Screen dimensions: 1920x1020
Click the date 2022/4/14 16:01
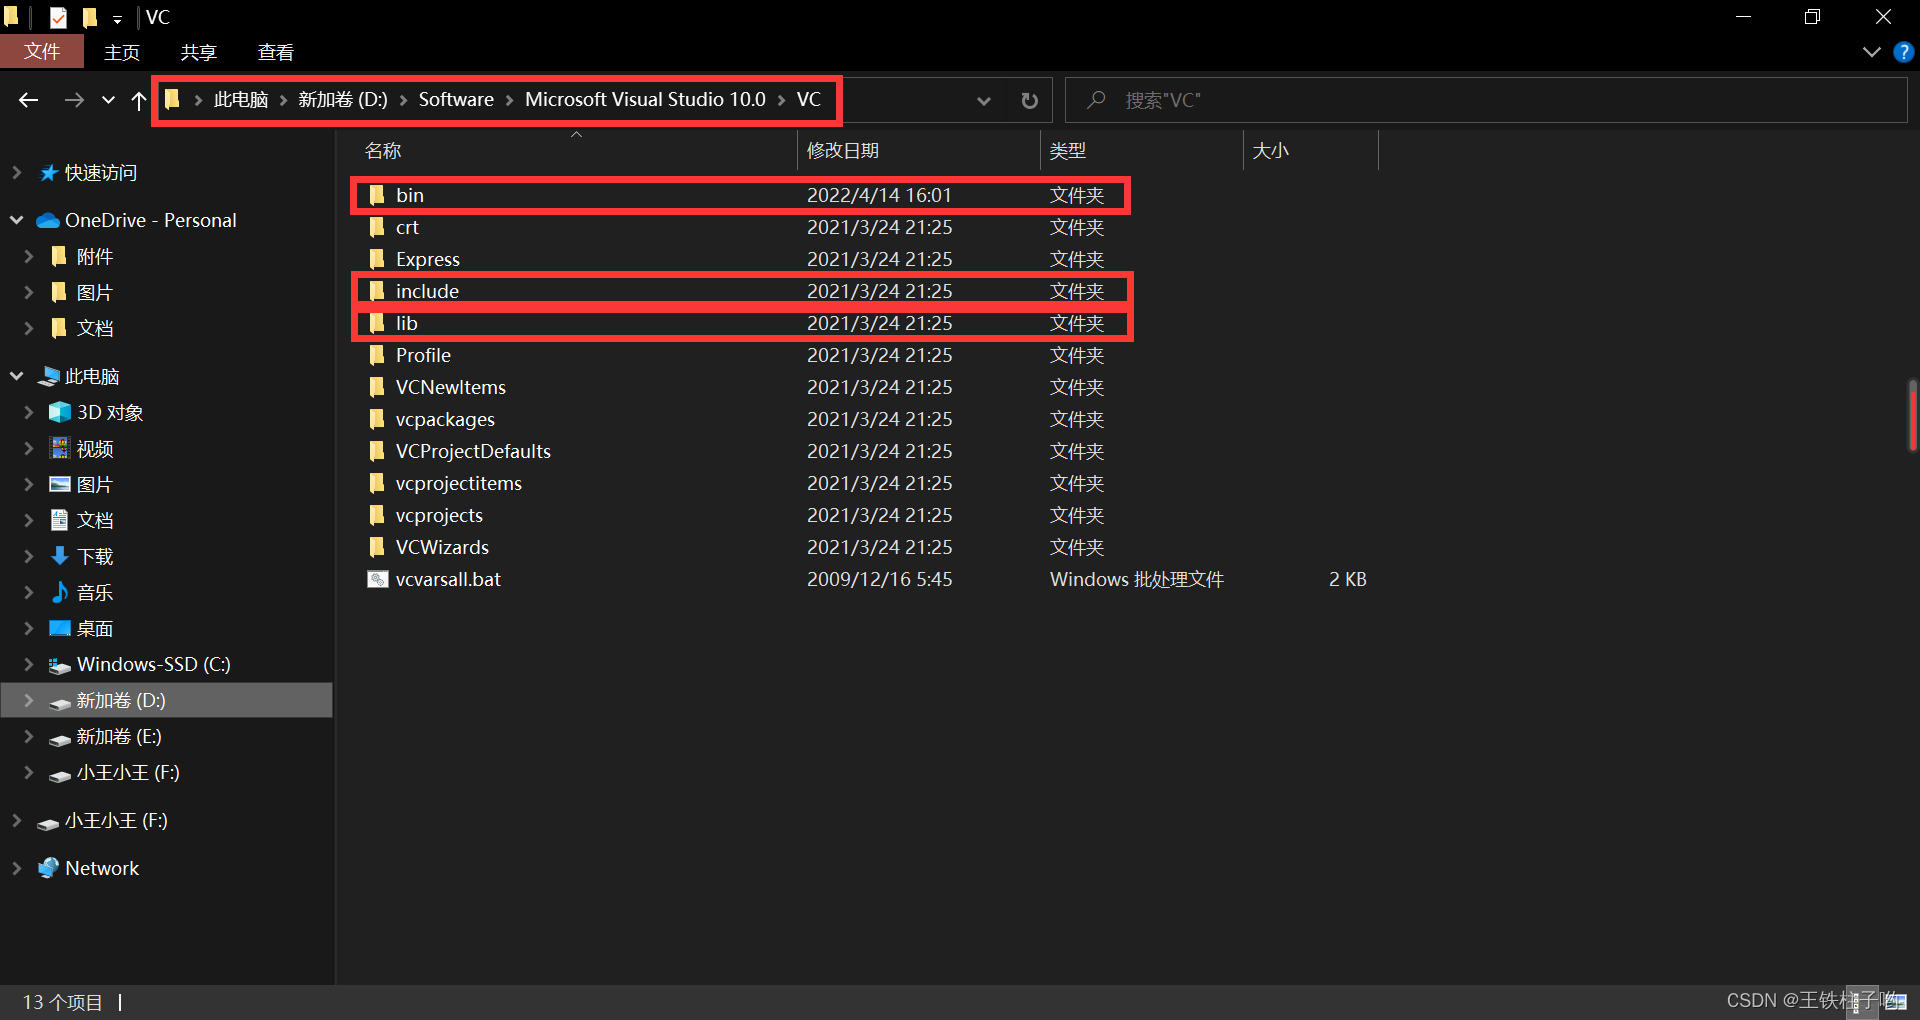click(x=880, y=195)
